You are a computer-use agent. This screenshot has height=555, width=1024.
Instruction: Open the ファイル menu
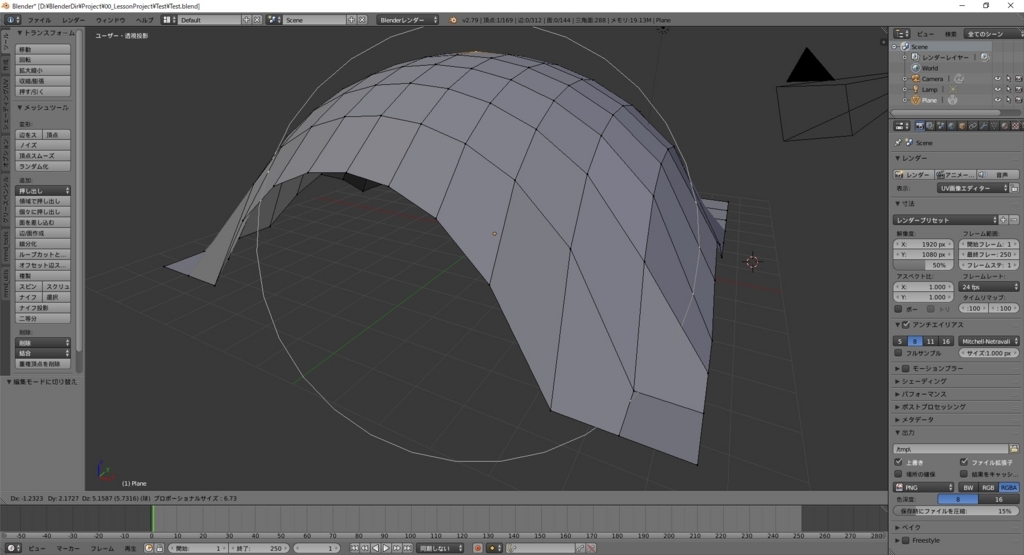click(x=39, y=20)
